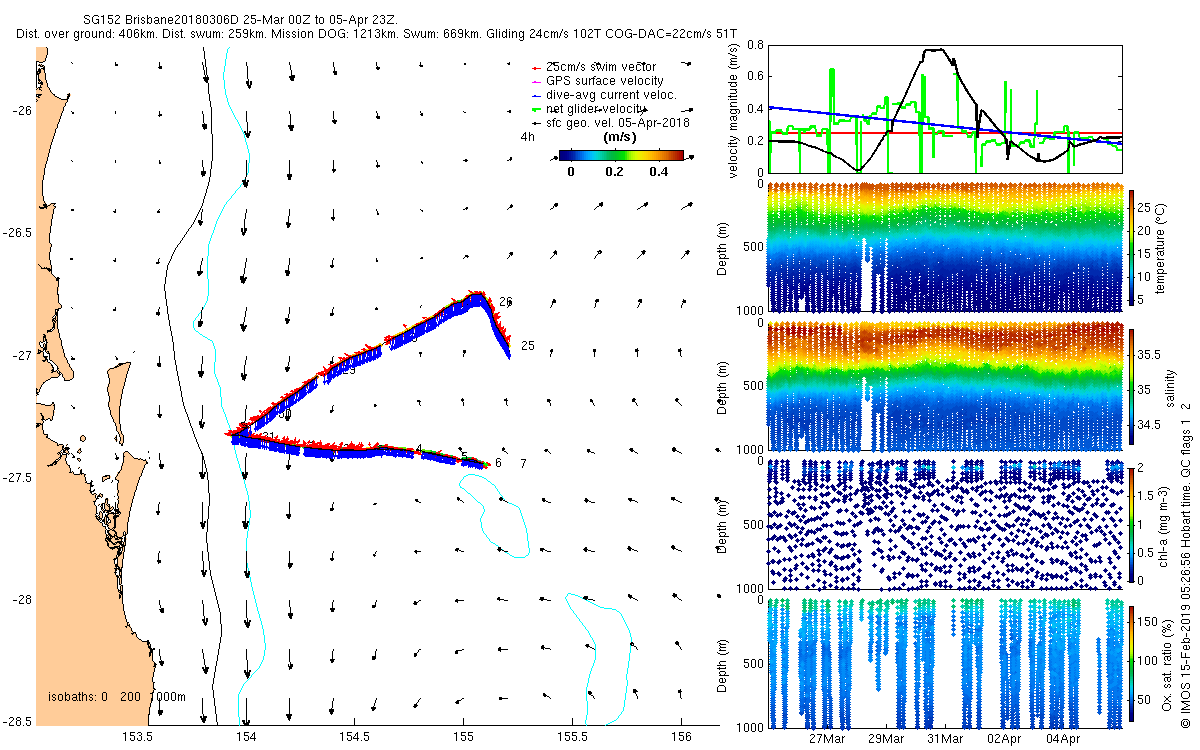Click the 04Apr date tick label
The height and width of the screenshot is (750, 1200).
click(x=1062, y=739)
